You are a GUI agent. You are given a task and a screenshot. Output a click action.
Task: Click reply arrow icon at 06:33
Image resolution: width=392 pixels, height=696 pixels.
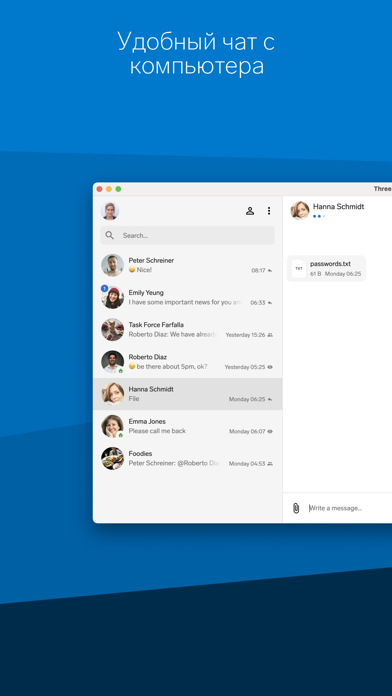(270, 303)
